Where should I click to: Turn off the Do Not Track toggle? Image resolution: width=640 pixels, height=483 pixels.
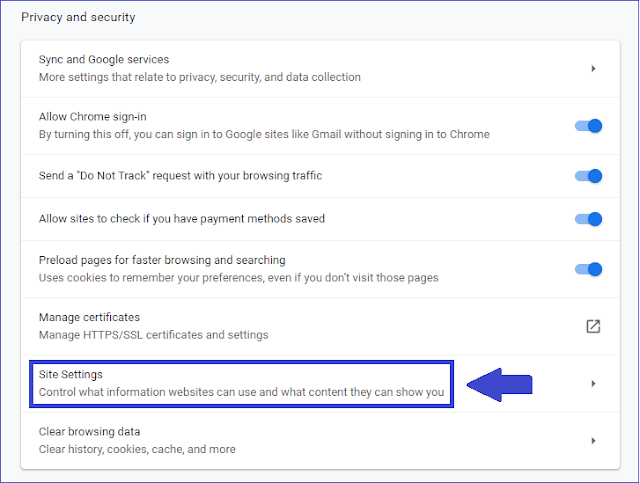589,176
